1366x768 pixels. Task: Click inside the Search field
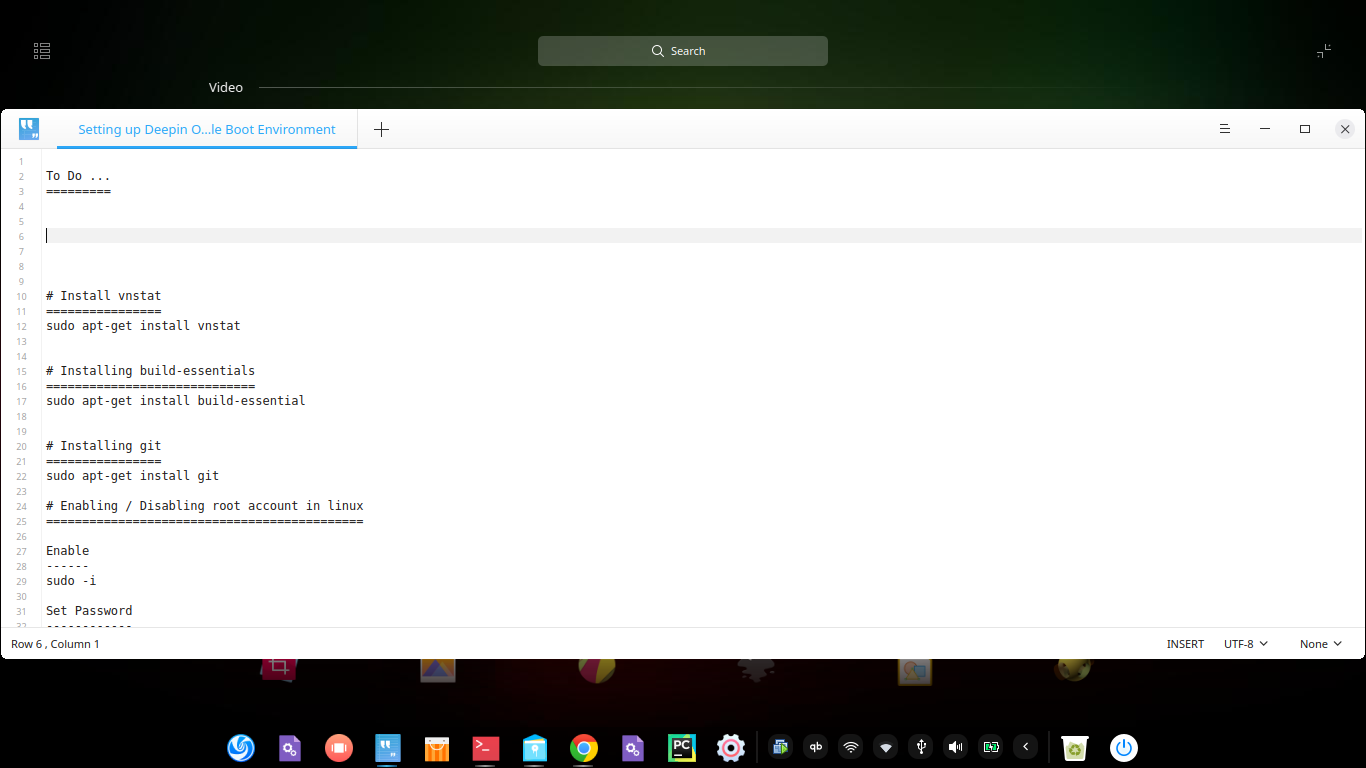click(x=683, y=50)
